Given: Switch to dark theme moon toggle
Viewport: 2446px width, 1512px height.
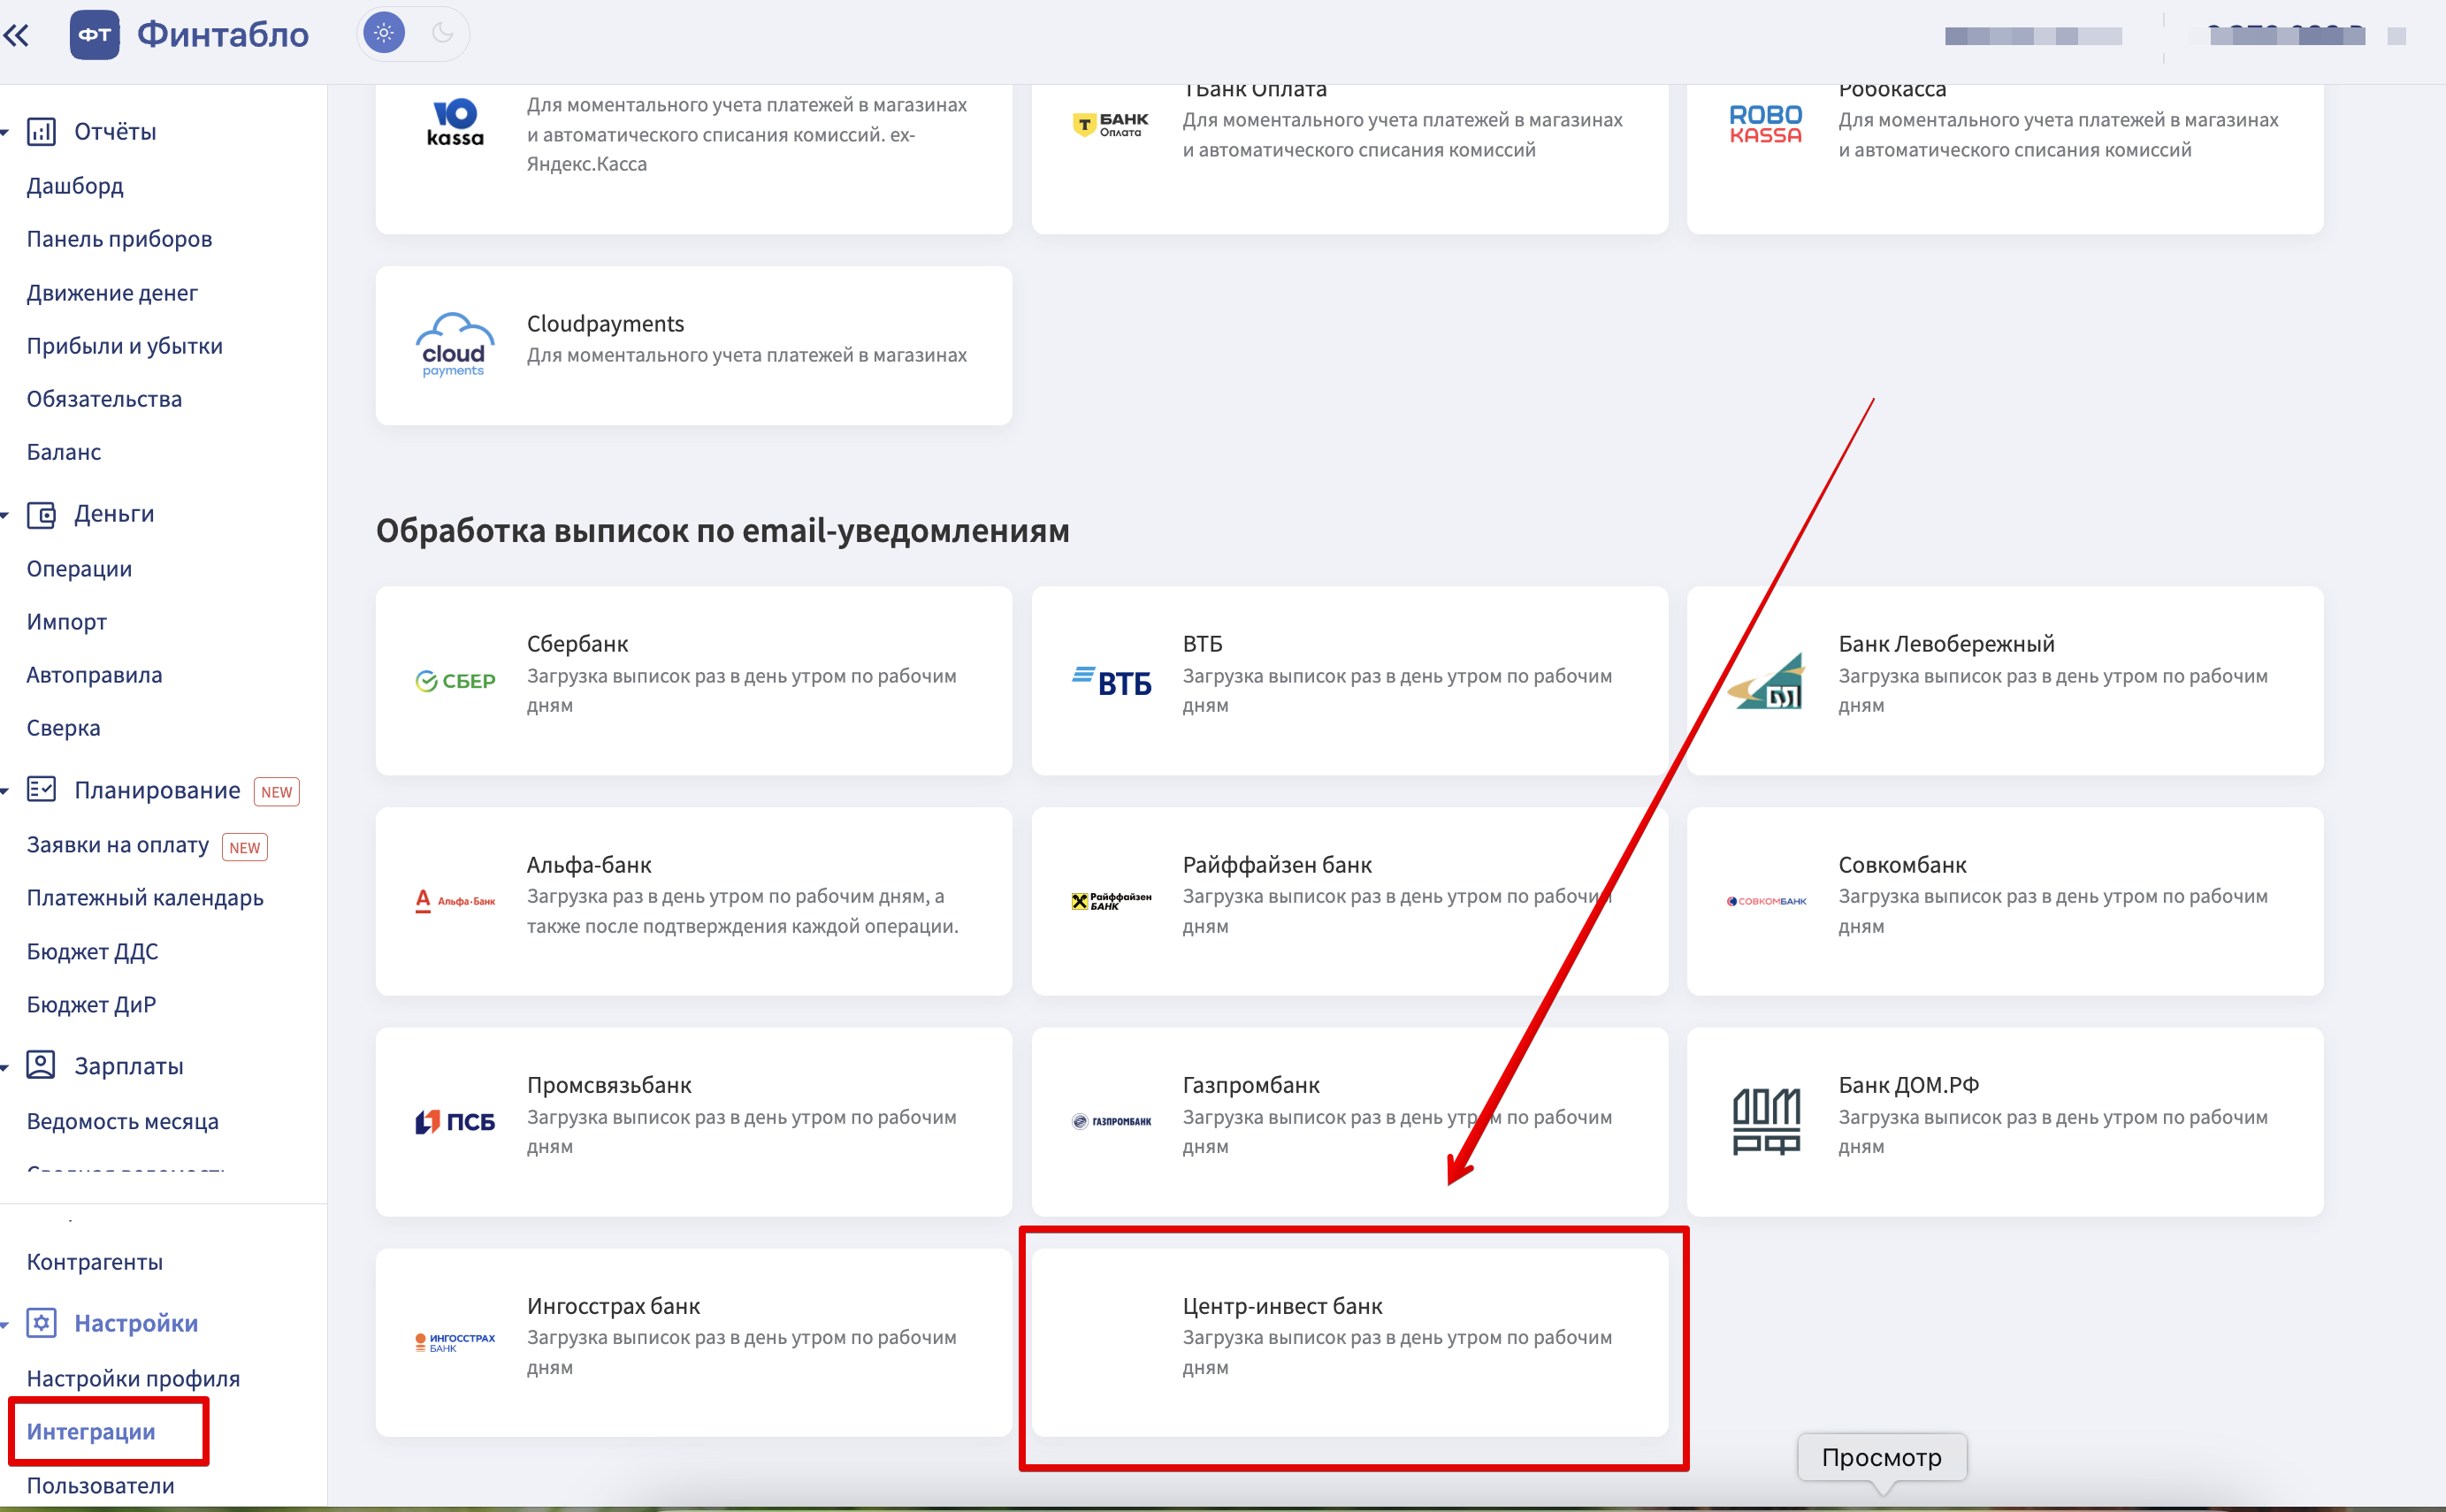Looking at the screenshot, I should (442, 34).
